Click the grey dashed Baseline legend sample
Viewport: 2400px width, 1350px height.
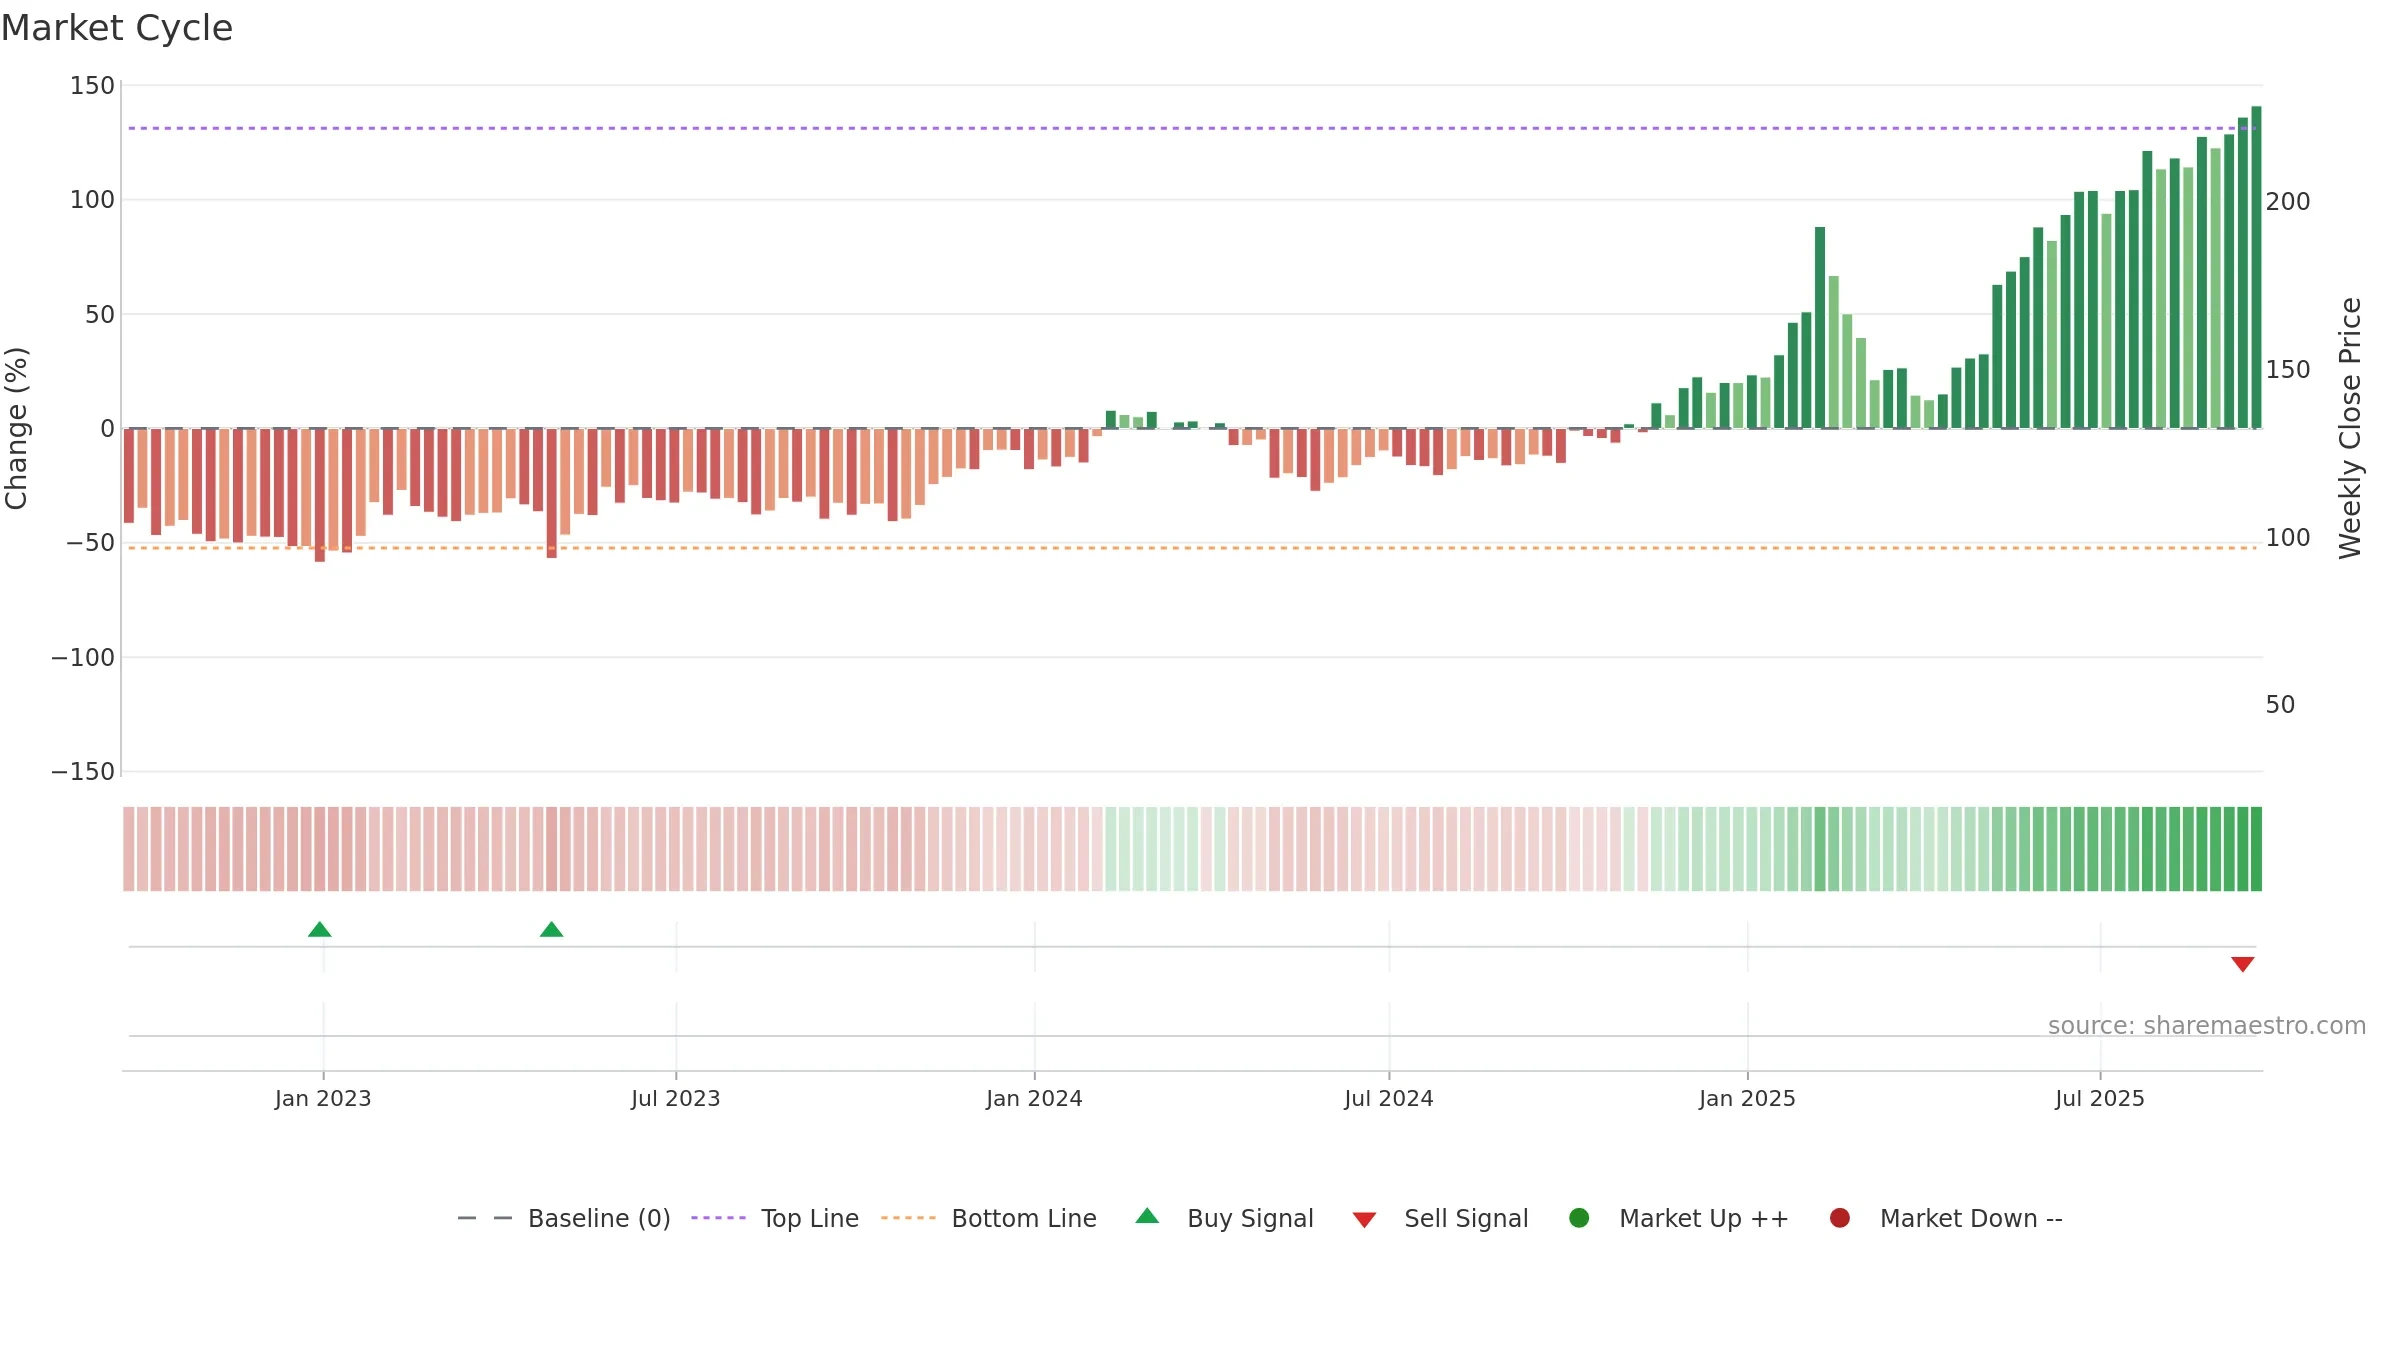tap(484, 1218)
